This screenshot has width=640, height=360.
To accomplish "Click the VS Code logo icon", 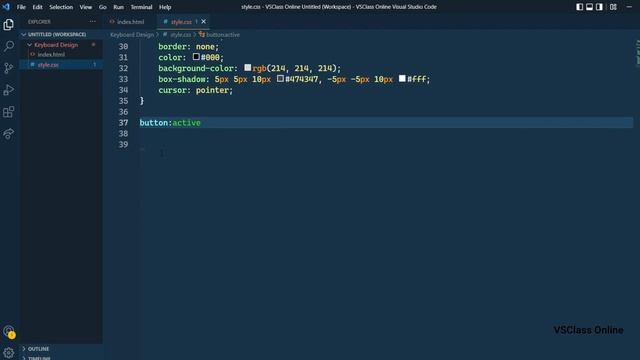I will (x=6, y=7).
